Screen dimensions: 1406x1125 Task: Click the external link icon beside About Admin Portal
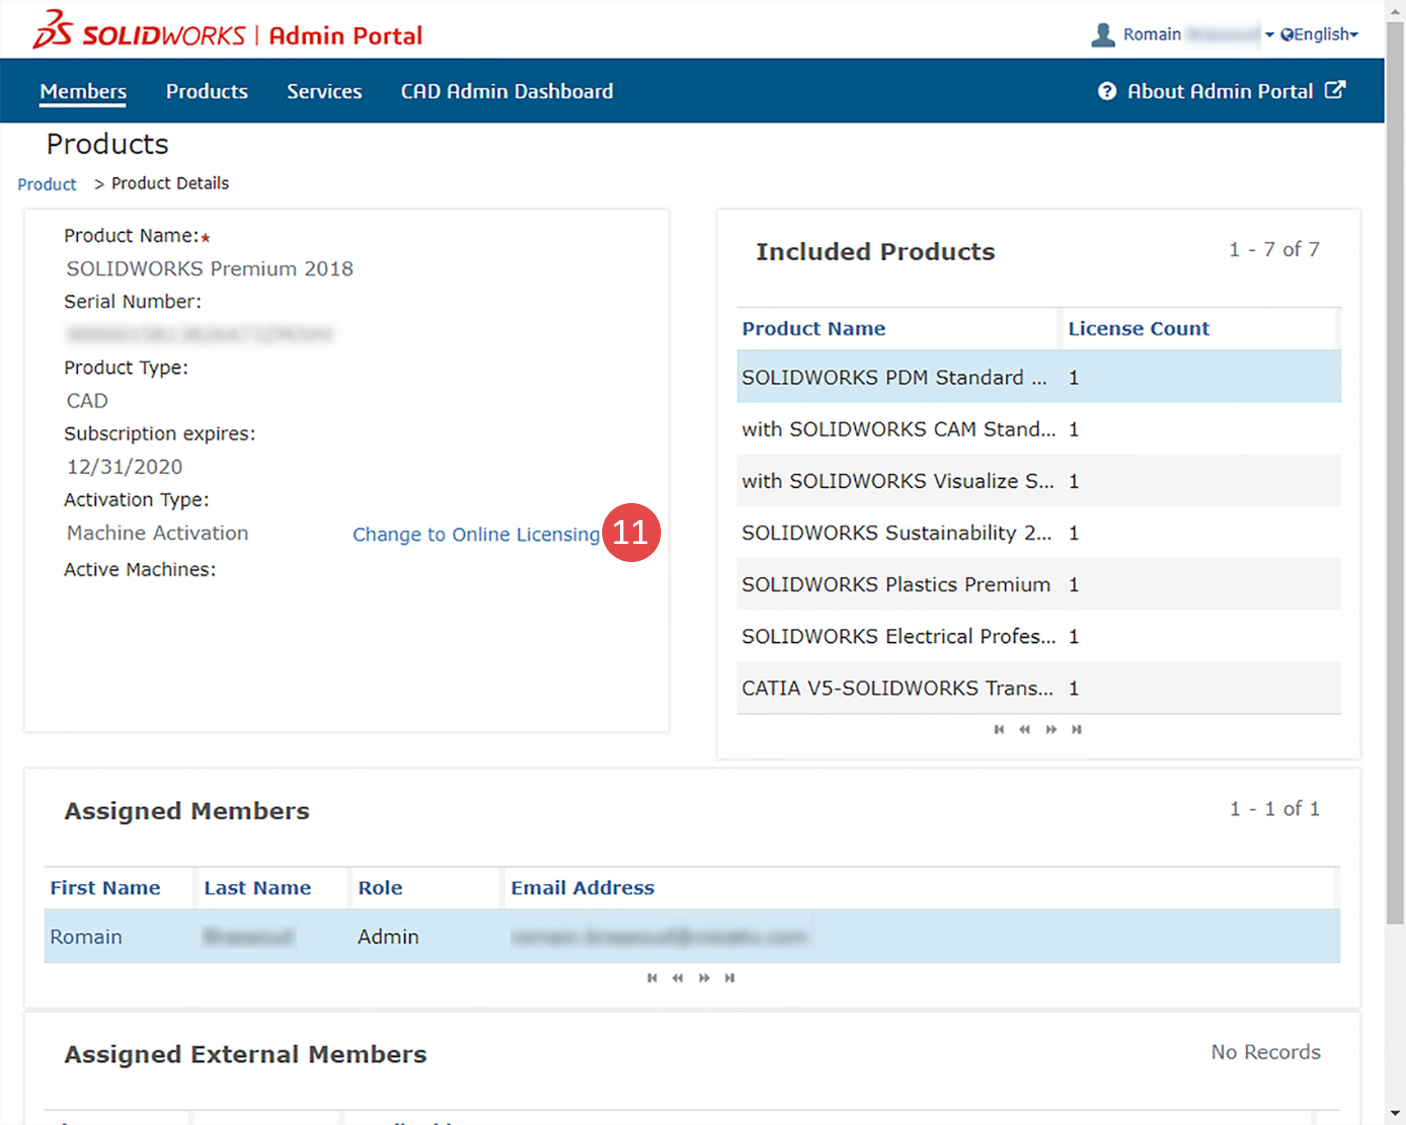(1335, 90)
